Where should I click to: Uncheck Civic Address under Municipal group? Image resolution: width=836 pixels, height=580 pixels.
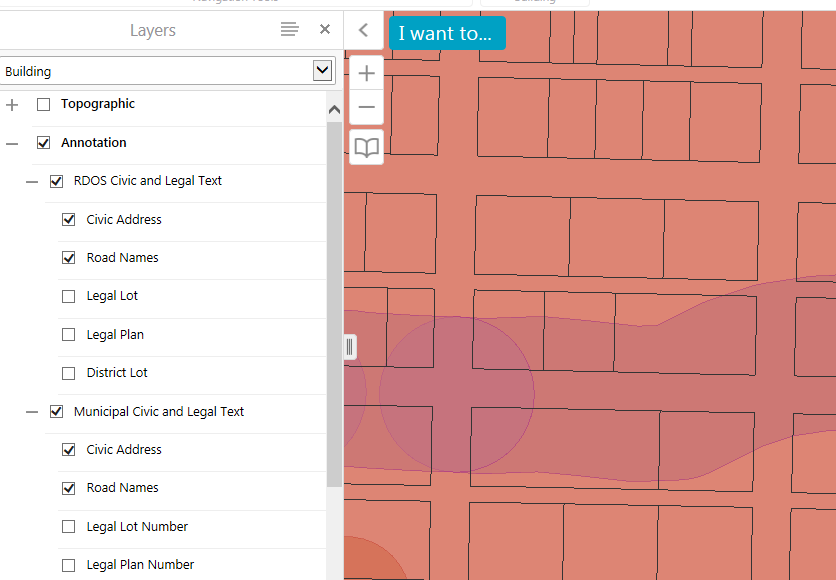[x=69, y=450]
